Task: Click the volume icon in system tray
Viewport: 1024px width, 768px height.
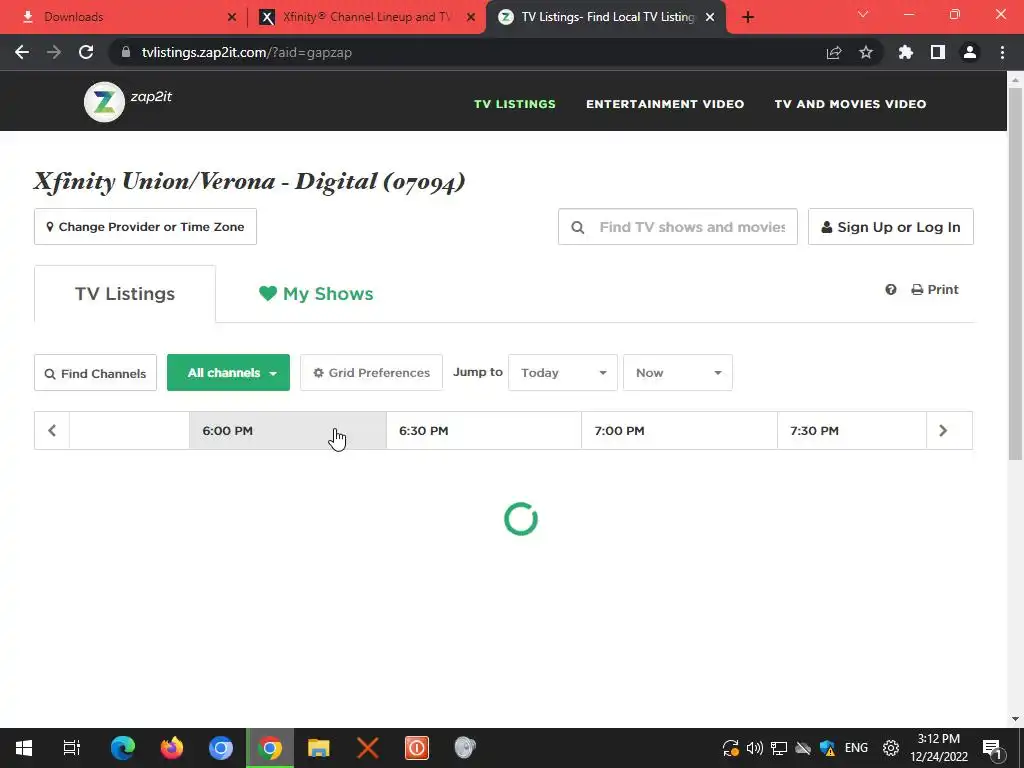Action: point(754,748)
